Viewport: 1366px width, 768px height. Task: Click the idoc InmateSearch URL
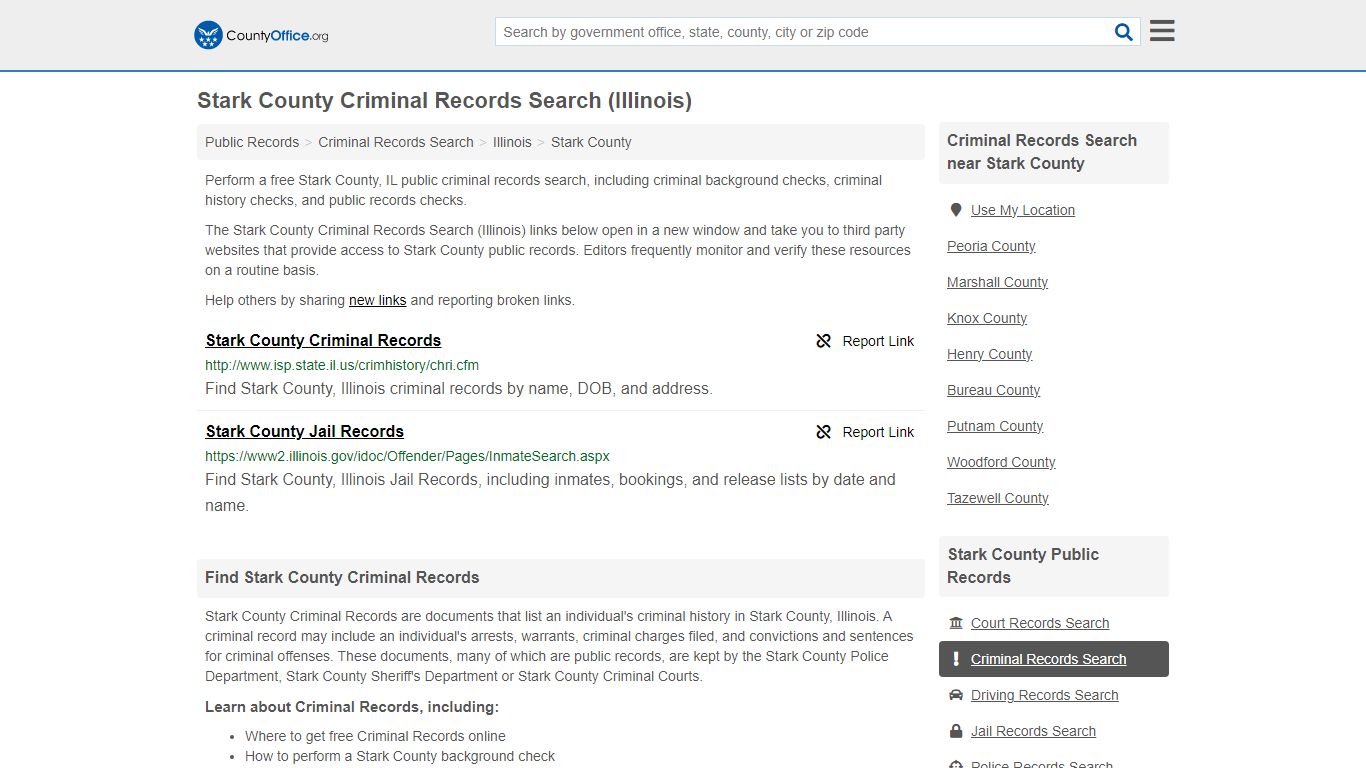[407, 456]
